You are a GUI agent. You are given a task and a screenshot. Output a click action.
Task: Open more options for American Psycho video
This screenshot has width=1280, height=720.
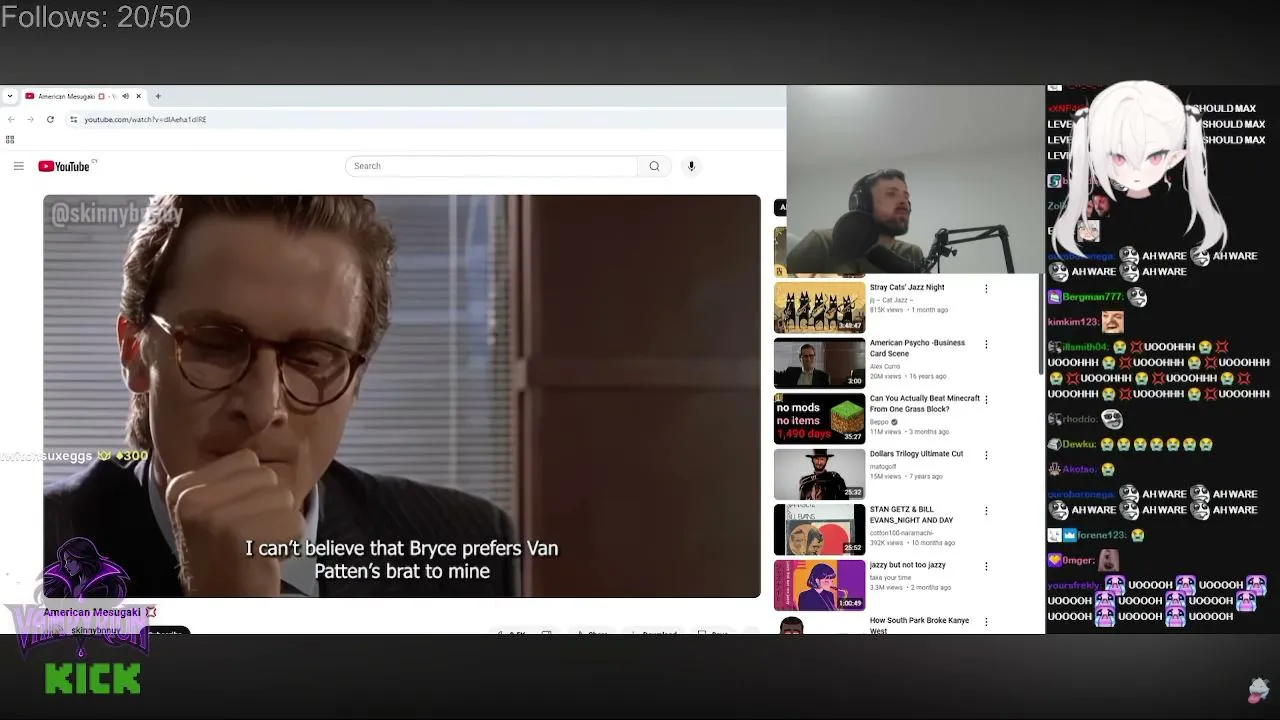click(986, 344)
